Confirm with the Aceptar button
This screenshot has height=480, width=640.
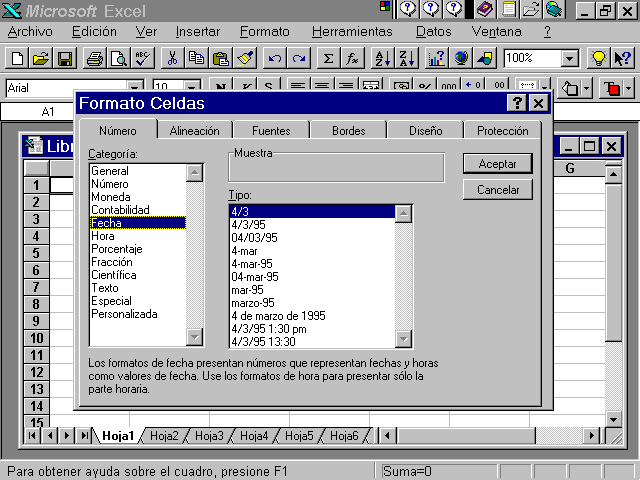click(x=498, y=164)
